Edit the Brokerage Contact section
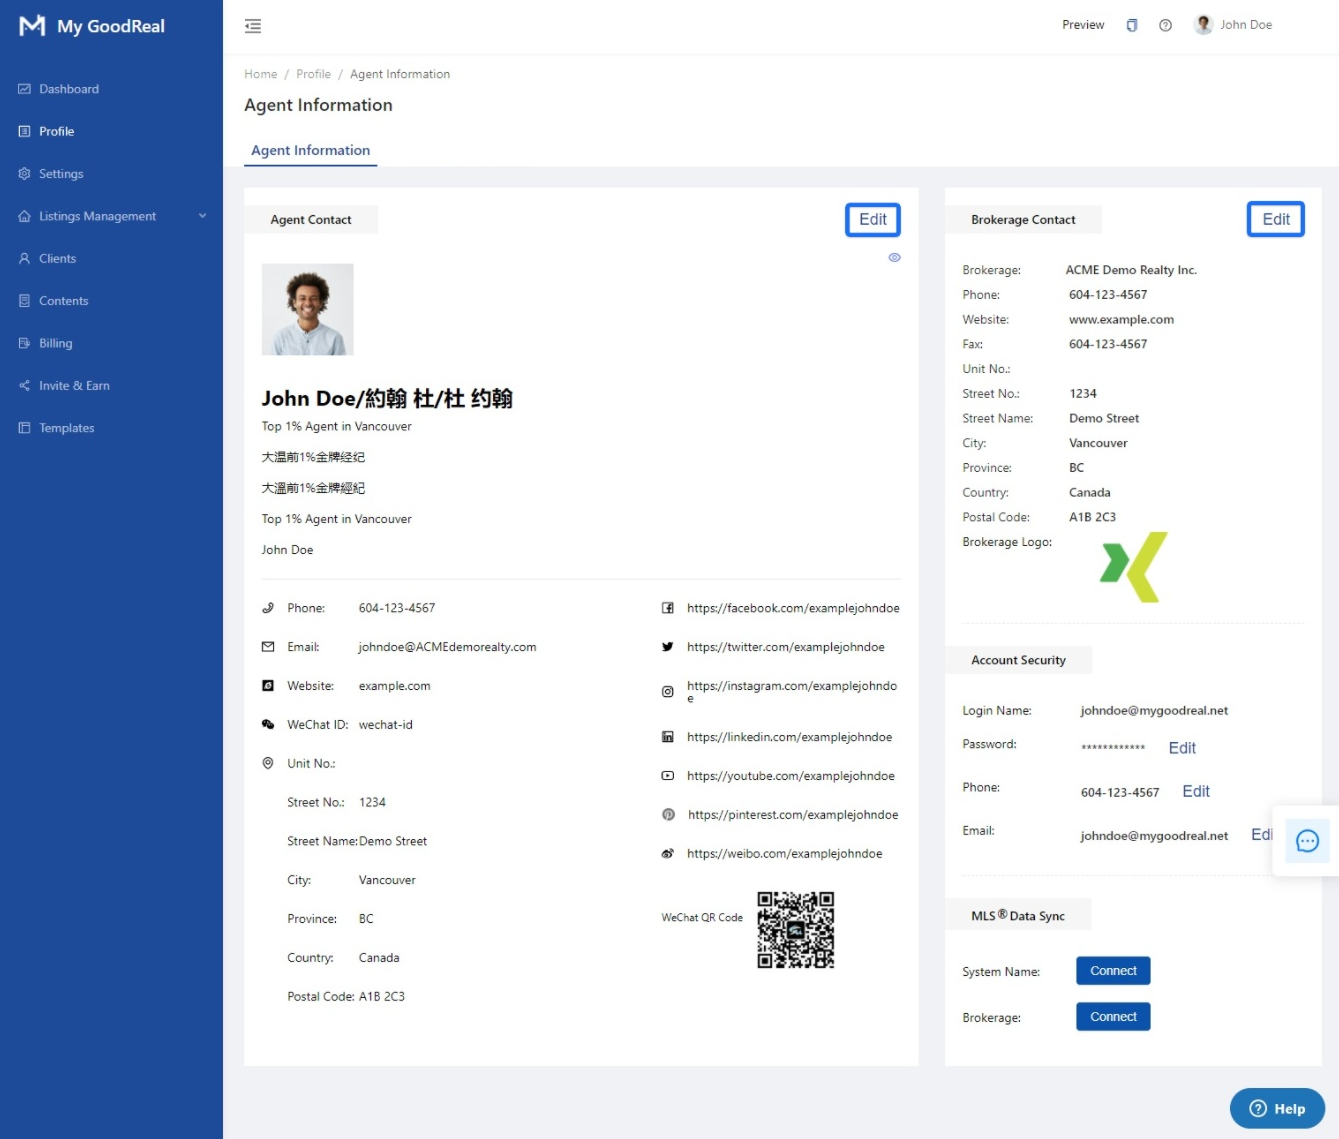Image resolution: width=1339 pixels, height=1139 pixels. pyautogui.click(x=1275, y=220)
